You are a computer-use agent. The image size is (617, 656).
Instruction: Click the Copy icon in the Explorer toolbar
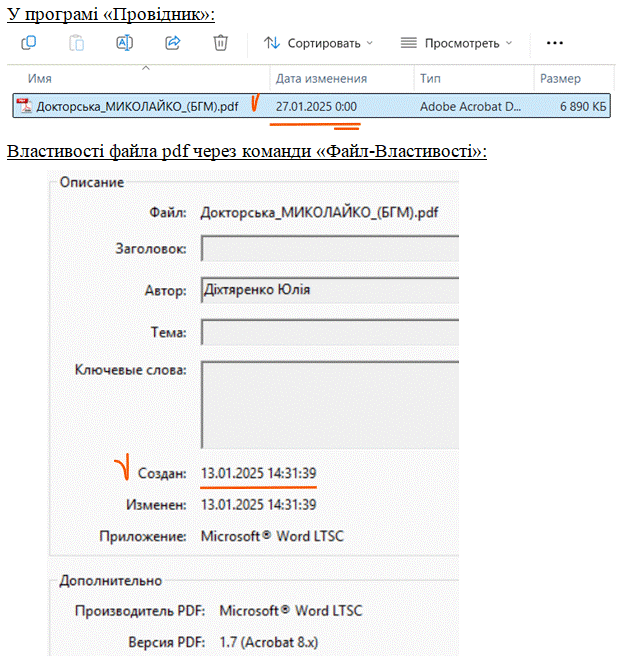pos(28,43)
